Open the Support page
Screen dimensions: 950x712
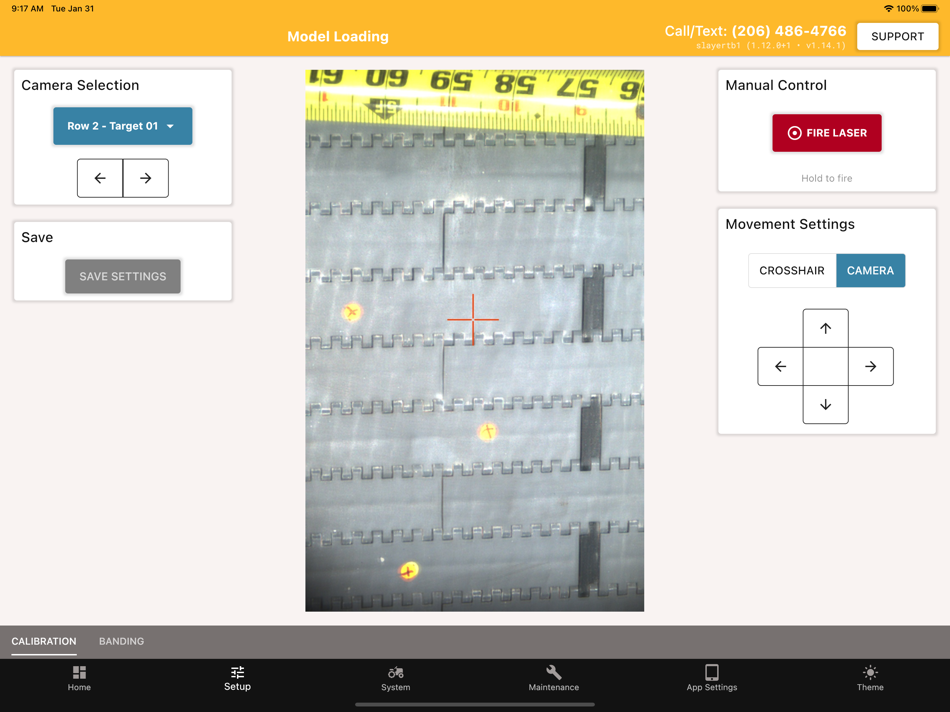pos(897,36)
